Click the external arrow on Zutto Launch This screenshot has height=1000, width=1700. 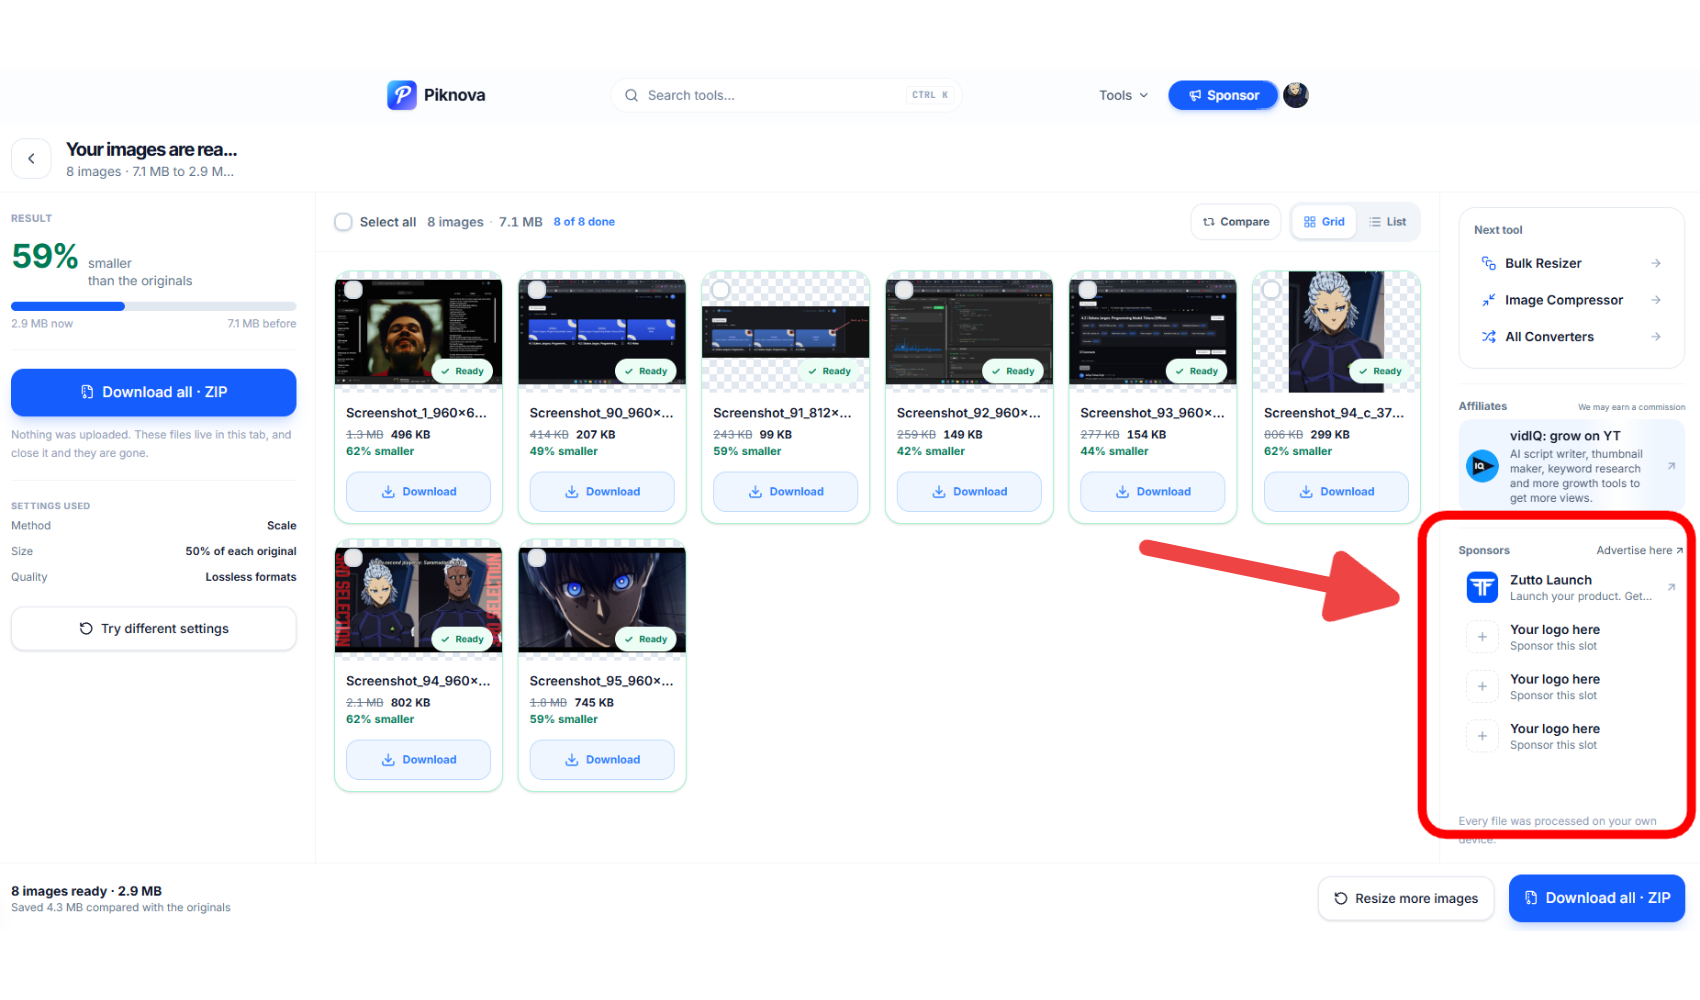click(x=1671, y=587)
